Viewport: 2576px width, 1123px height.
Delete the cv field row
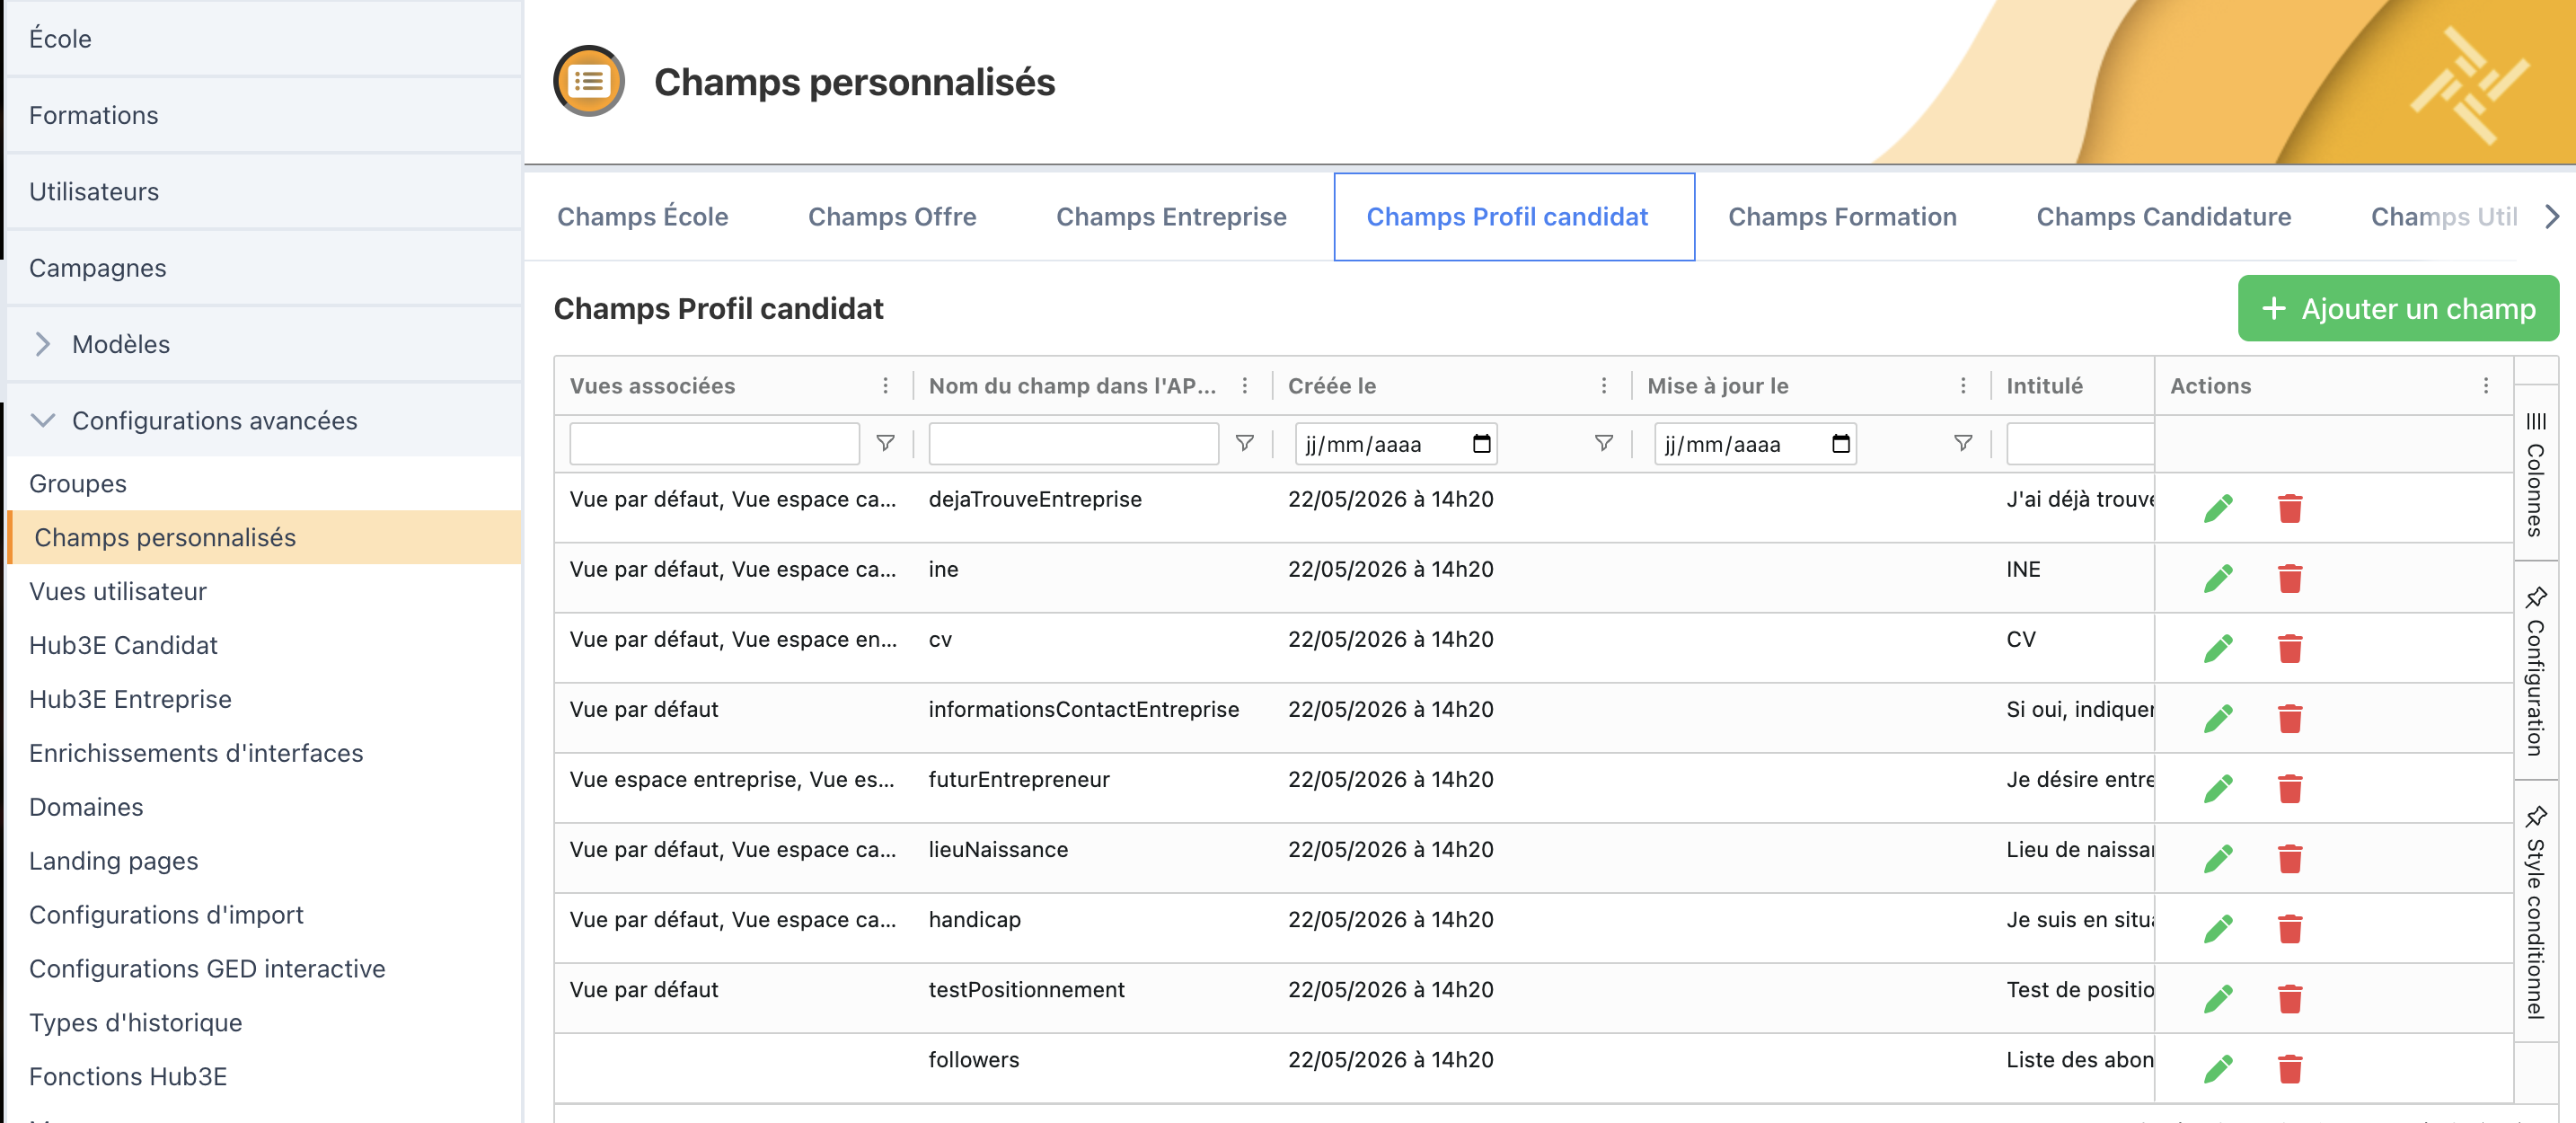tap(2290, 648)
